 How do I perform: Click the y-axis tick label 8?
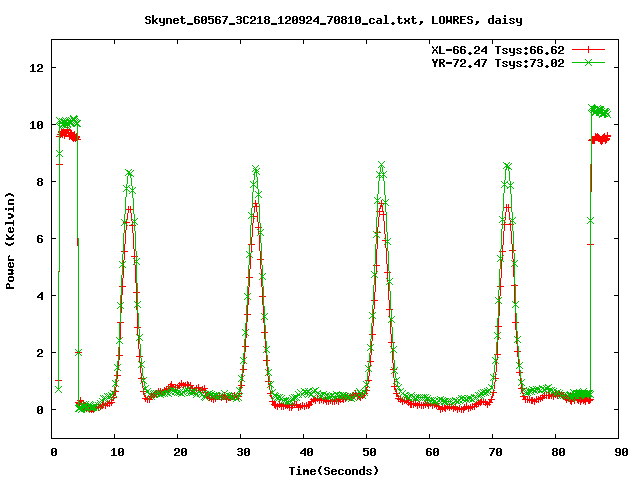pyautogui.click(x=40, y=182)
